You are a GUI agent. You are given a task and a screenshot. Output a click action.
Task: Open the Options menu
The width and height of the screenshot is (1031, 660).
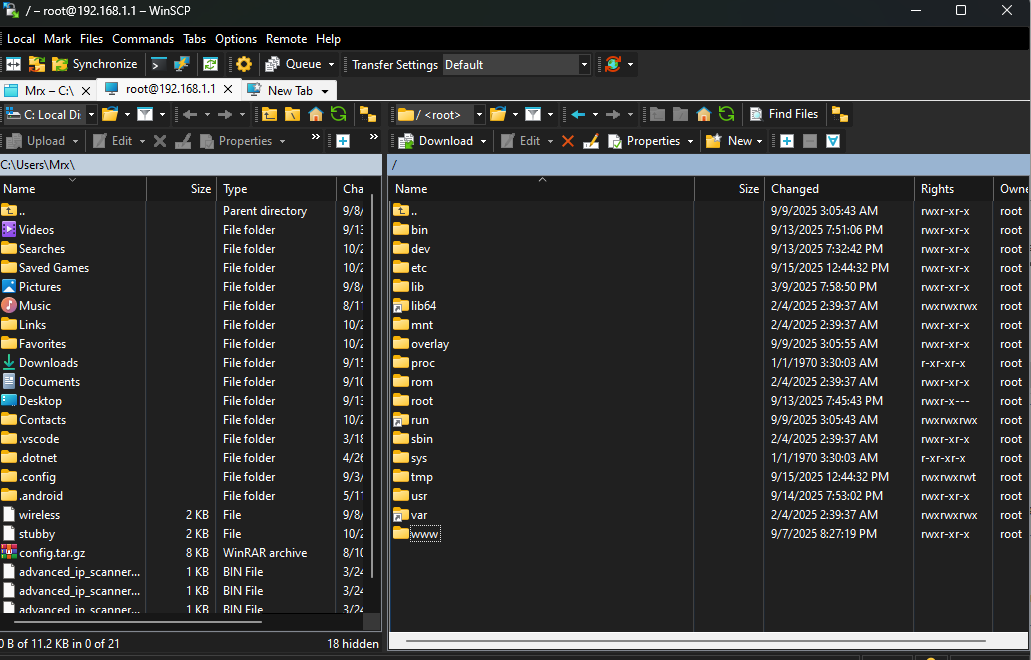[x=236, y=39]
